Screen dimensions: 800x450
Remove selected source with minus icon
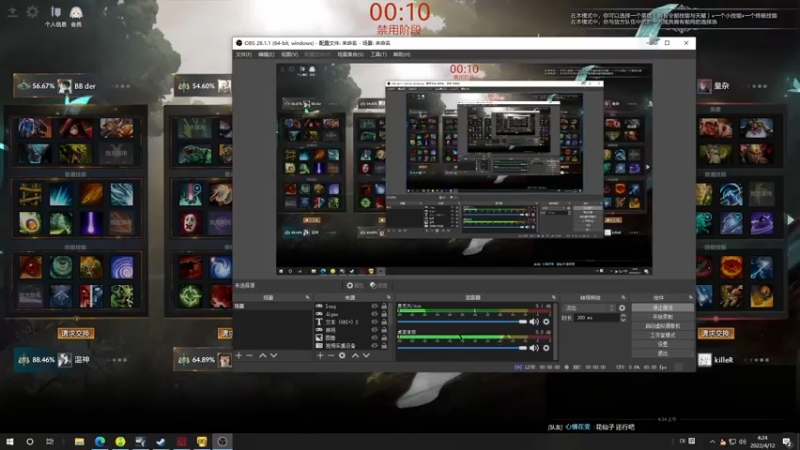pyautogui.click(x=331, y=356)
